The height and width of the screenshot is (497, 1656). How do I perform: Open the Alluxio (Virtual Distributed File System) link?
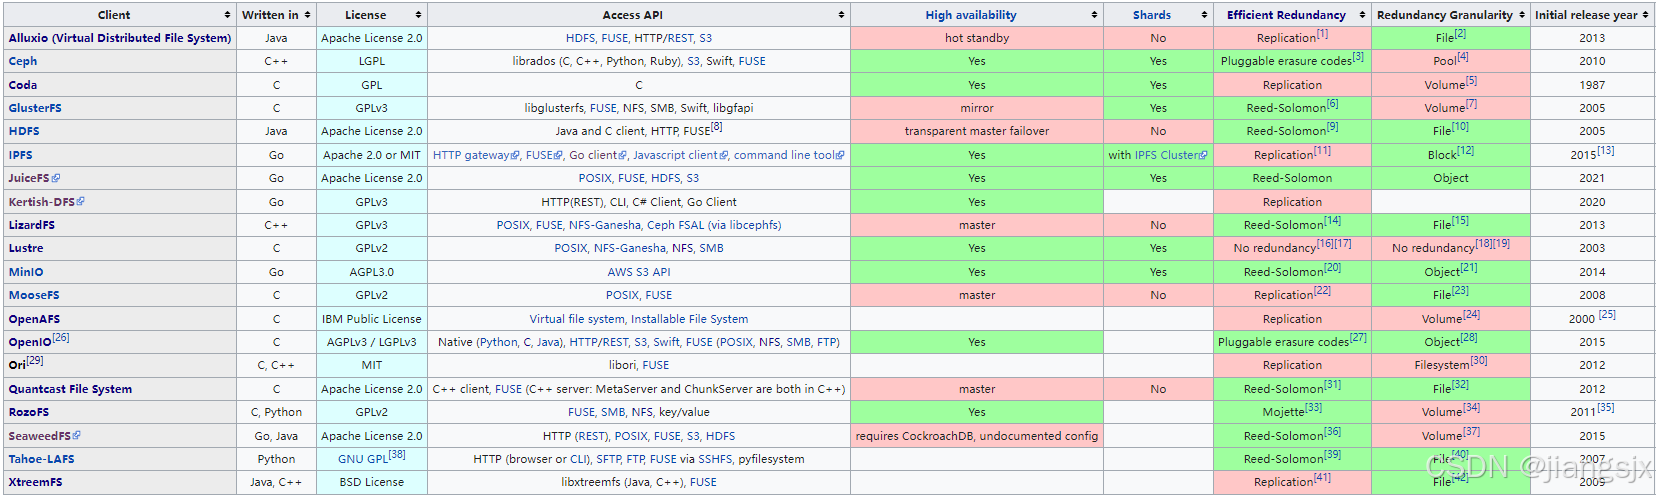pyautogui.click(x=120, y=38)
